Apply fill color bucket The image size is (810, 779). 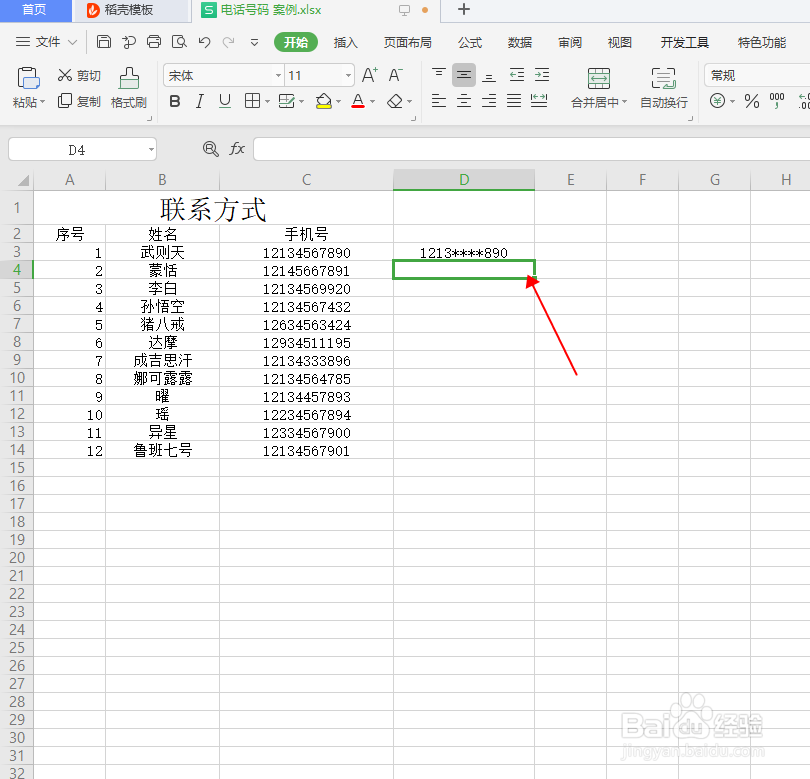tap(324, 101)
